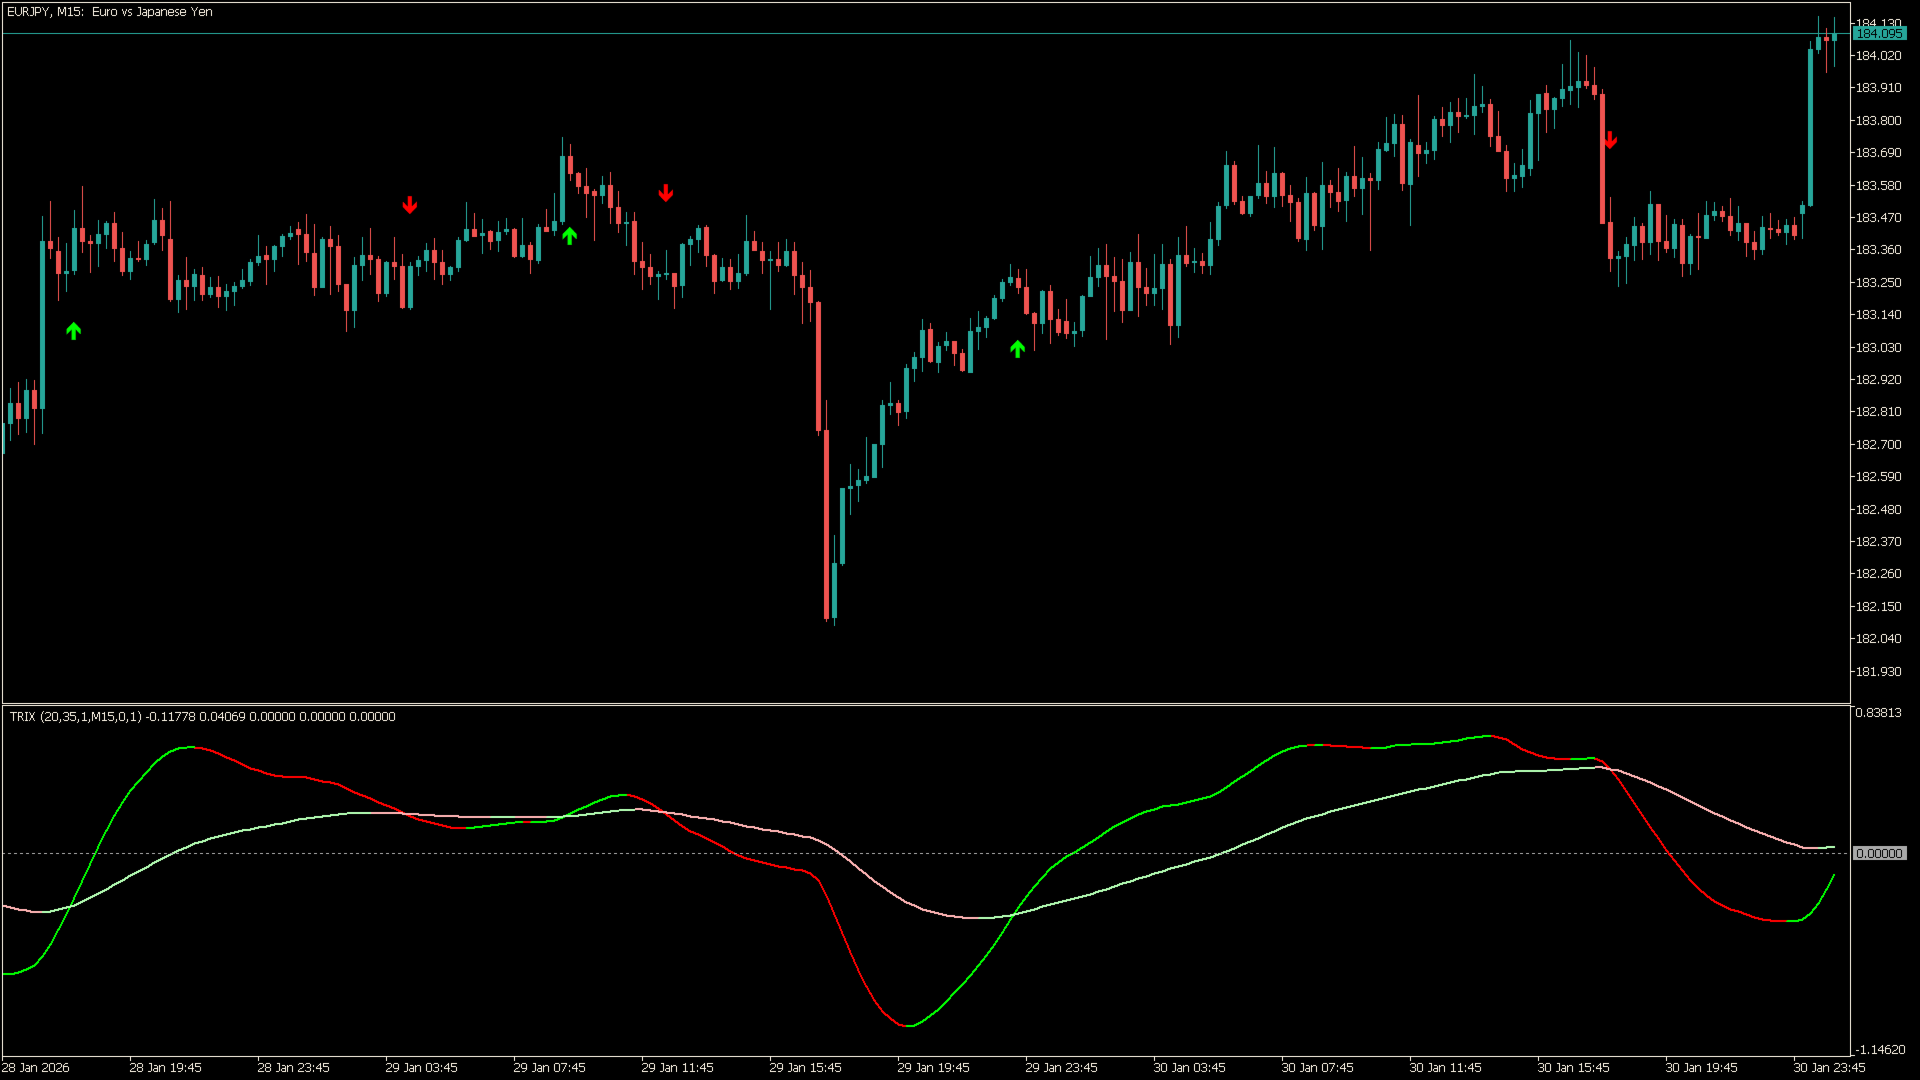Click the horizontal bid price line
This screenshot has height=1080, width=1920.
tap(900, 34)
